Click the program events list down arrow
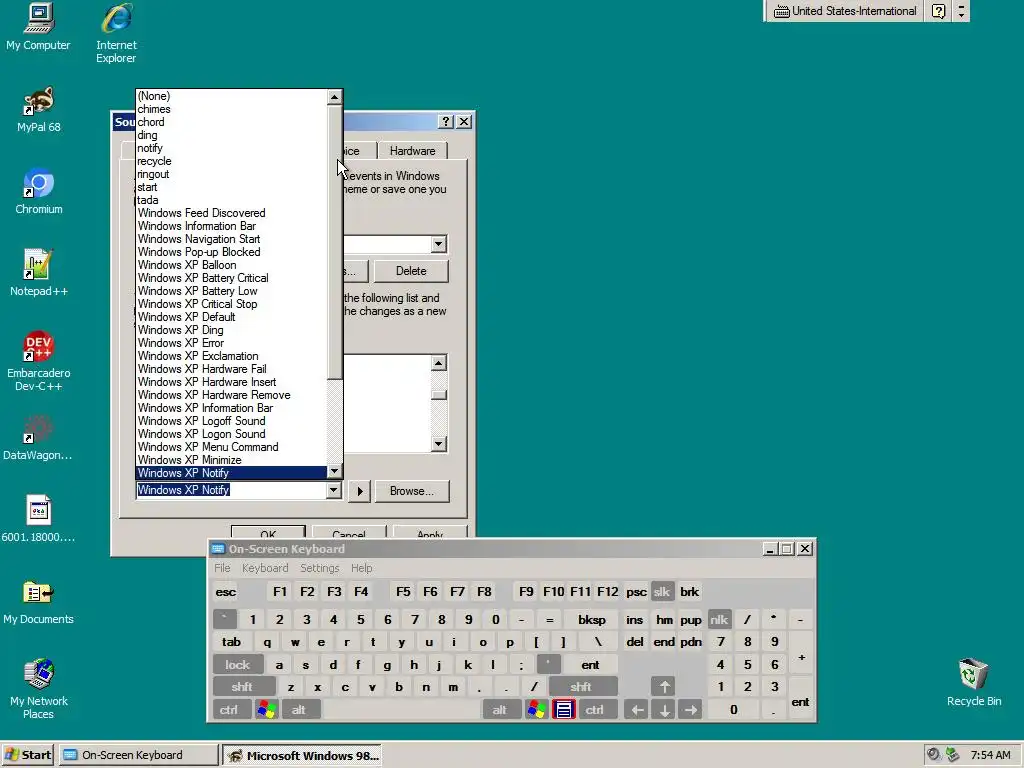This screenshot has width=1024, height=768. point(439,444)
